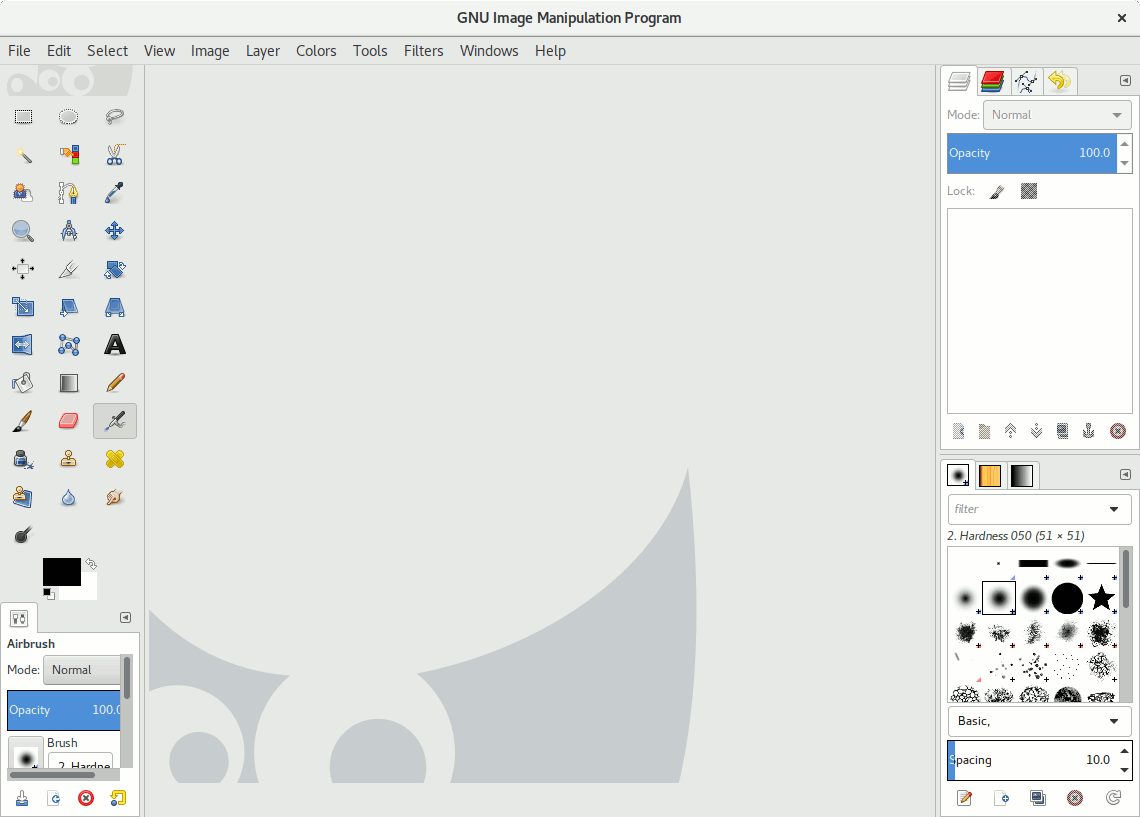Select the Alignment tool
Image resolution: width=1140 pixels, height=817 pixels.
click(23, 269)
